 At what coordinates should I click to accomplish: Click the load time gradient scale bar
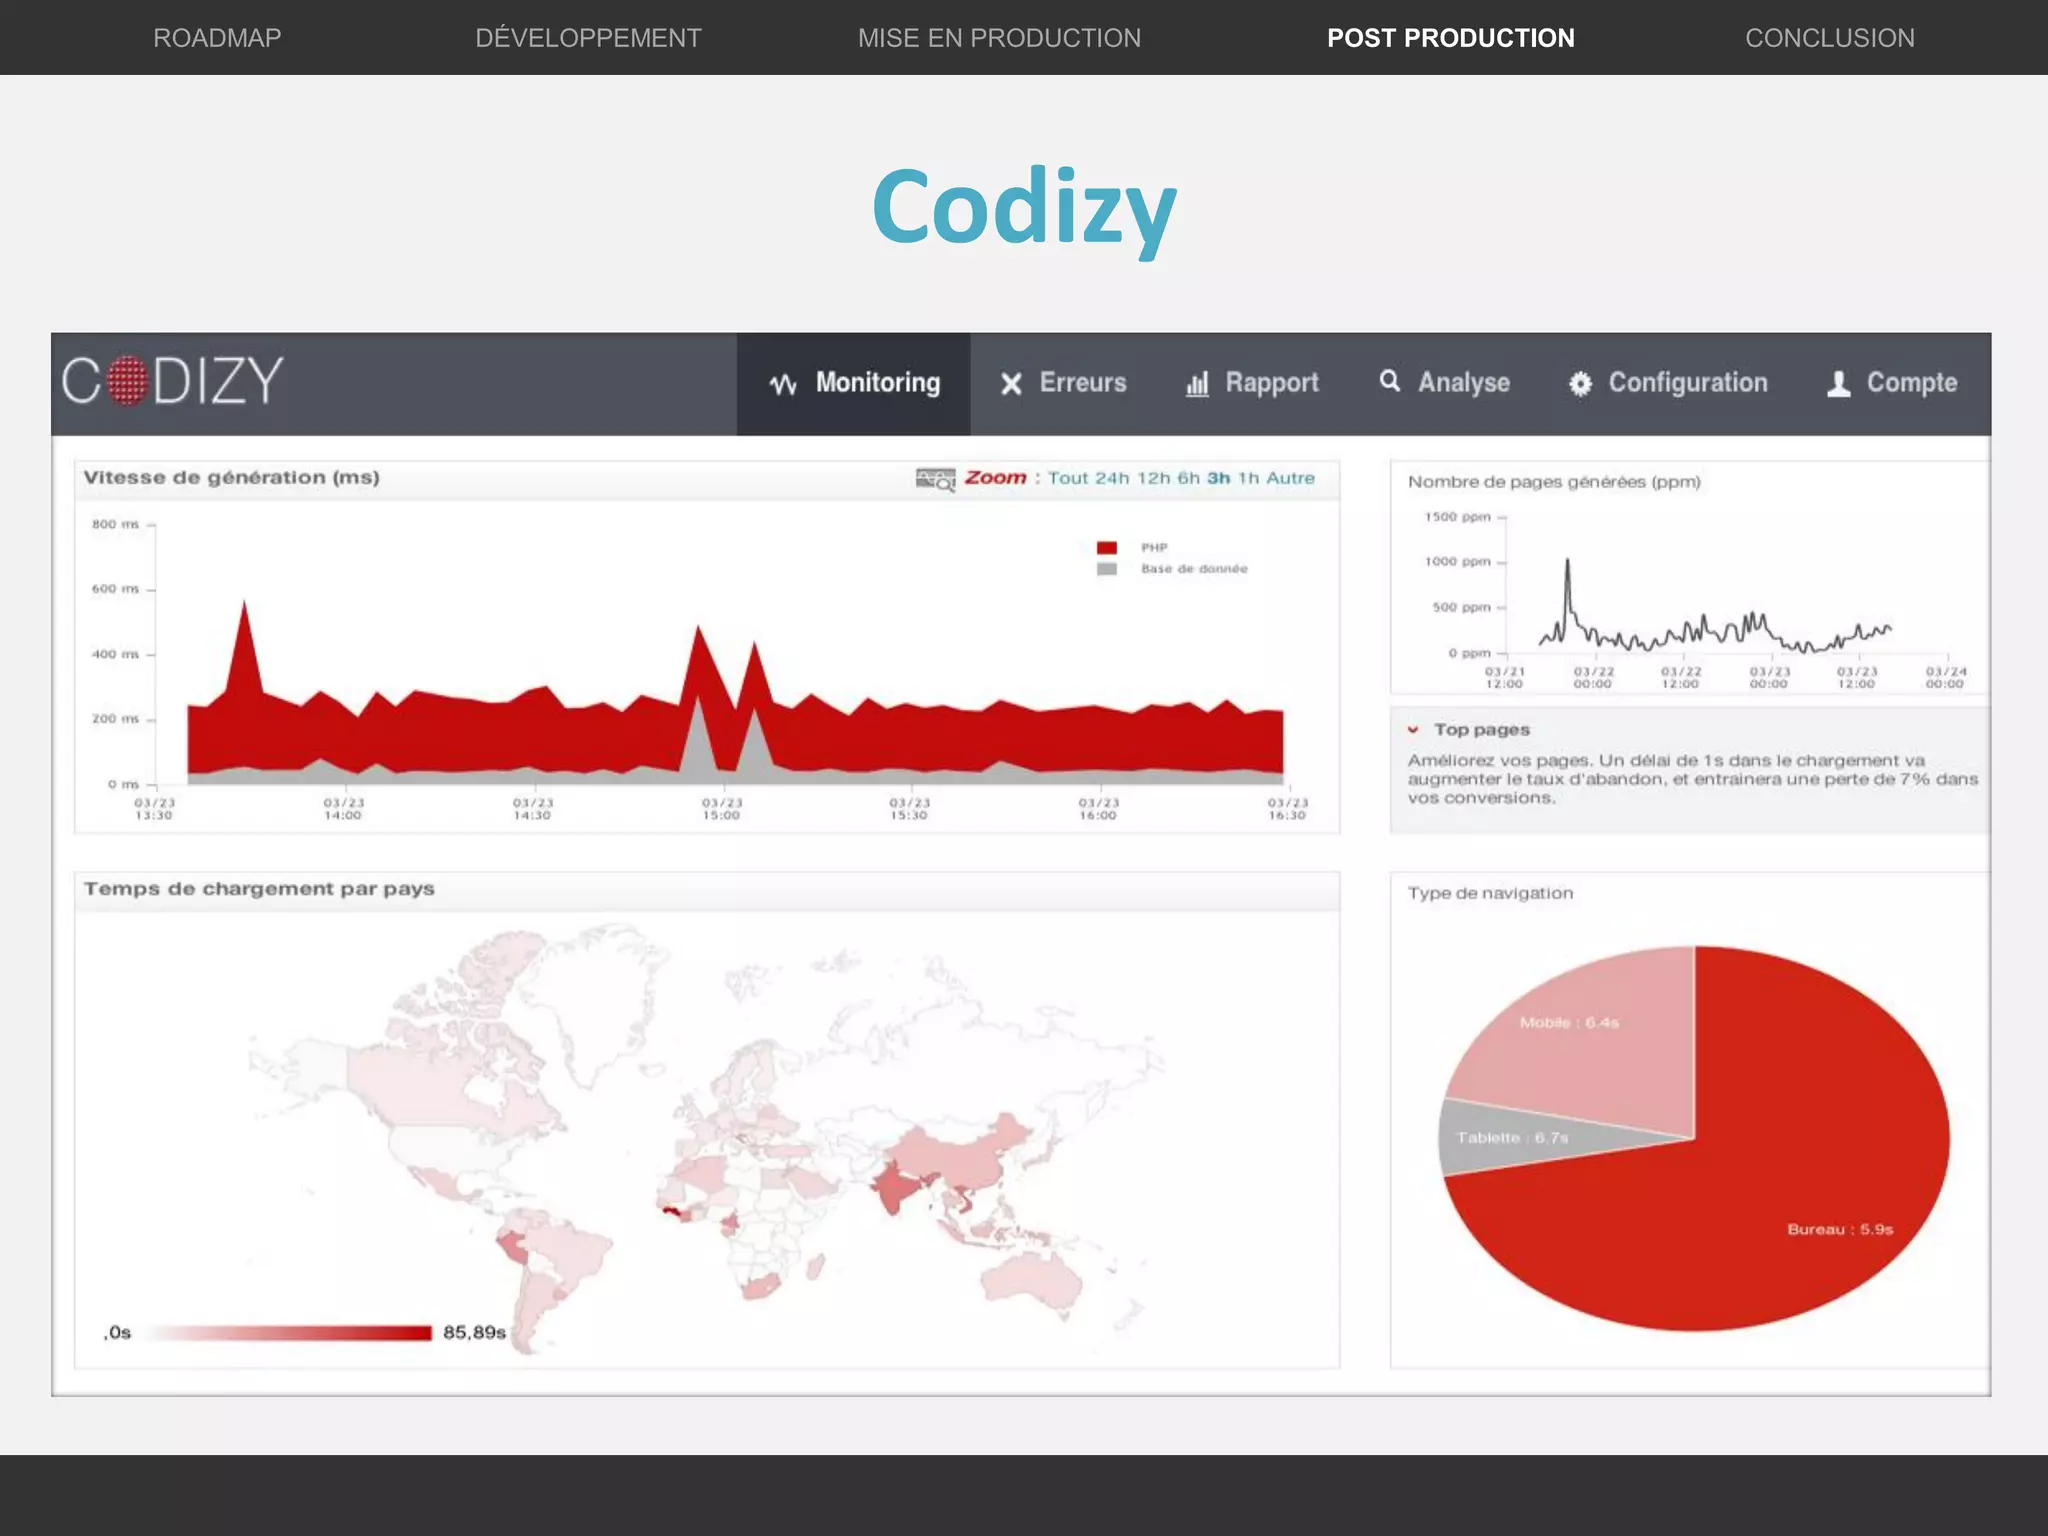(x=290, y=1333)
